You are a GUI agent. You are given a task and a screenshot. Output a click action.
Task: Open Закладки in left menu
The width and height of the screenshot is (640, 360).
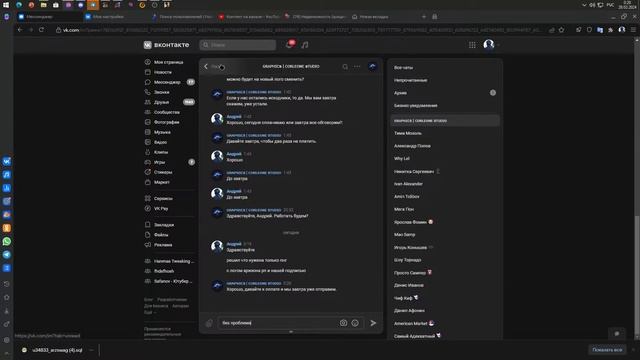(164, 225)
